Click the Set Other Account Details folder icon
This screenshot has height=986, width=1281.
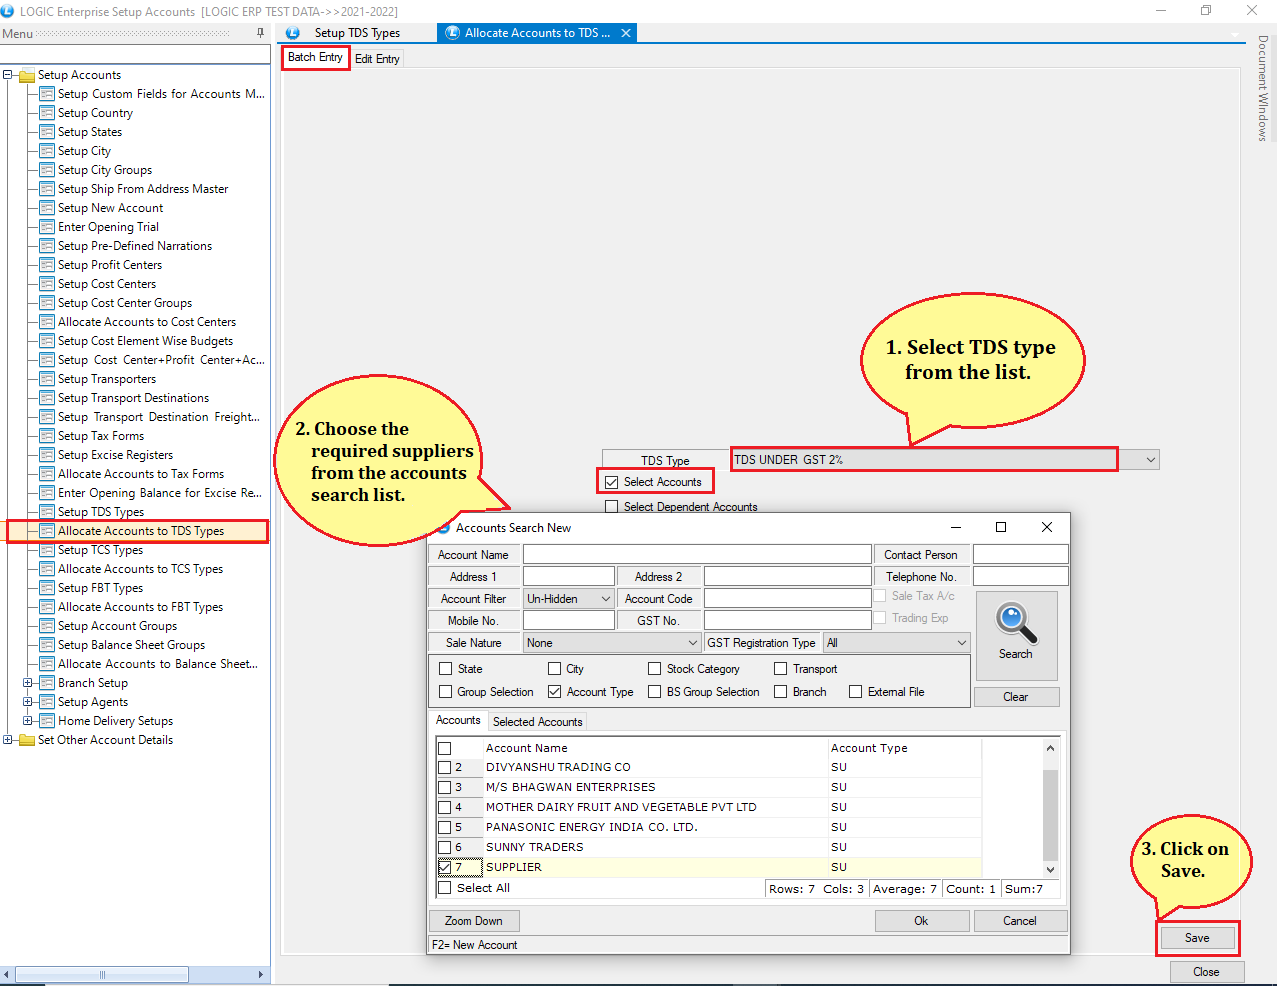(27, 740)
